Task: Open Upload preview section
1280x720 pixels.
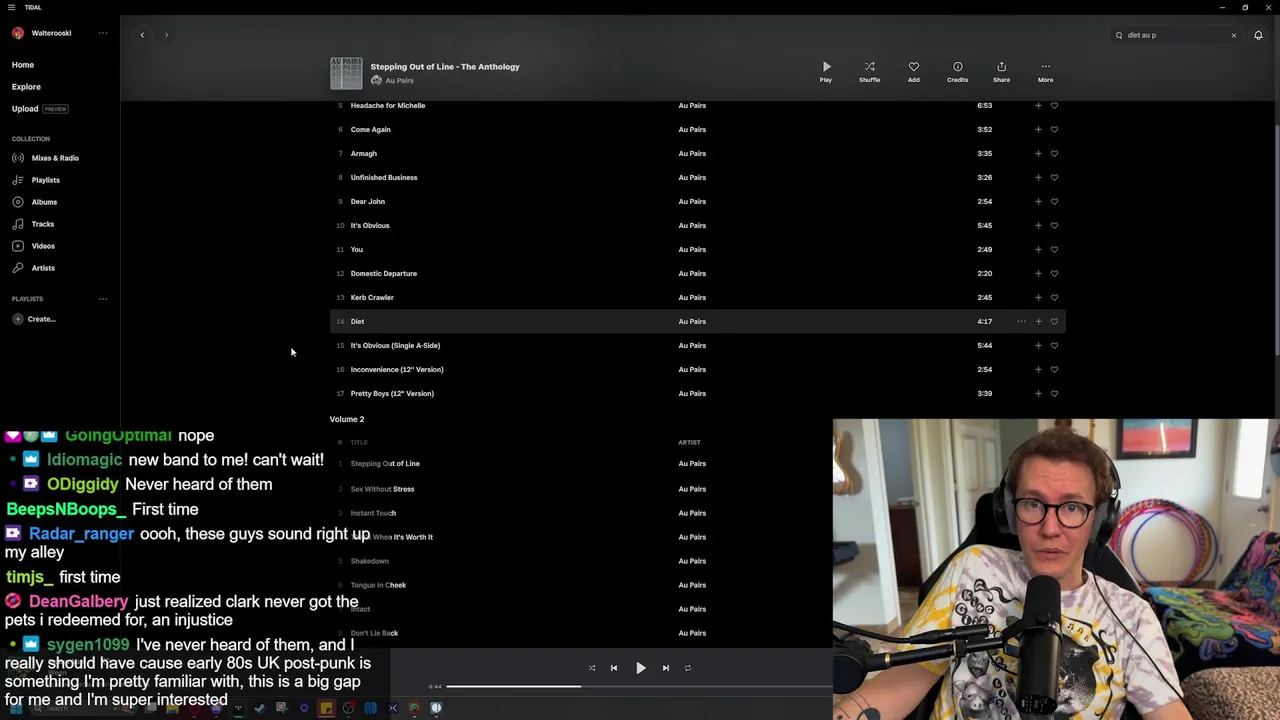Action: coord(39,109)
